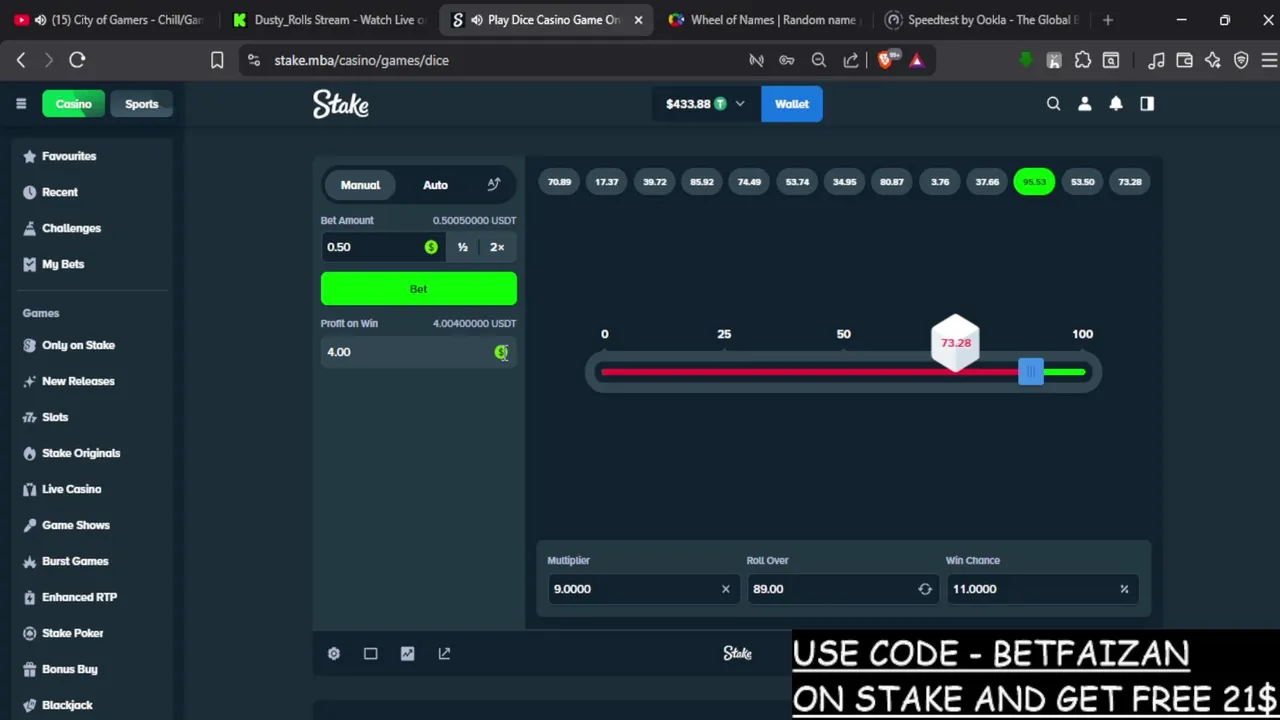Open the browser VPN shield icon
The image size is (1280, 720).
click(1241, 60)
